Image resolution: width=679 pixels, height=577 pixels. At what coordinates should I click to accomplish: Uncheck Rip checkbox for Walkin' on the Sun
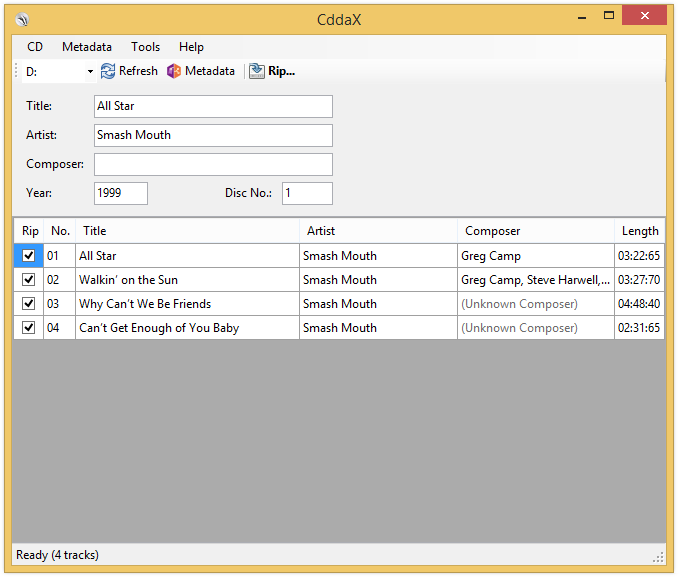(x=29, y=280)
